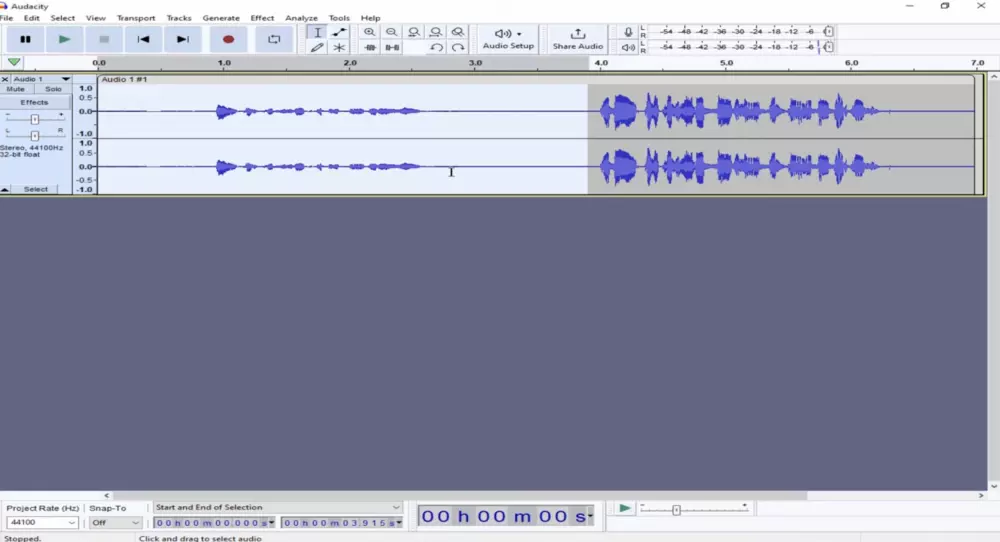Click the Play-at-speed green button
Image resolution: width=1000 pixels, height=542 pixels.
[624, 508]
